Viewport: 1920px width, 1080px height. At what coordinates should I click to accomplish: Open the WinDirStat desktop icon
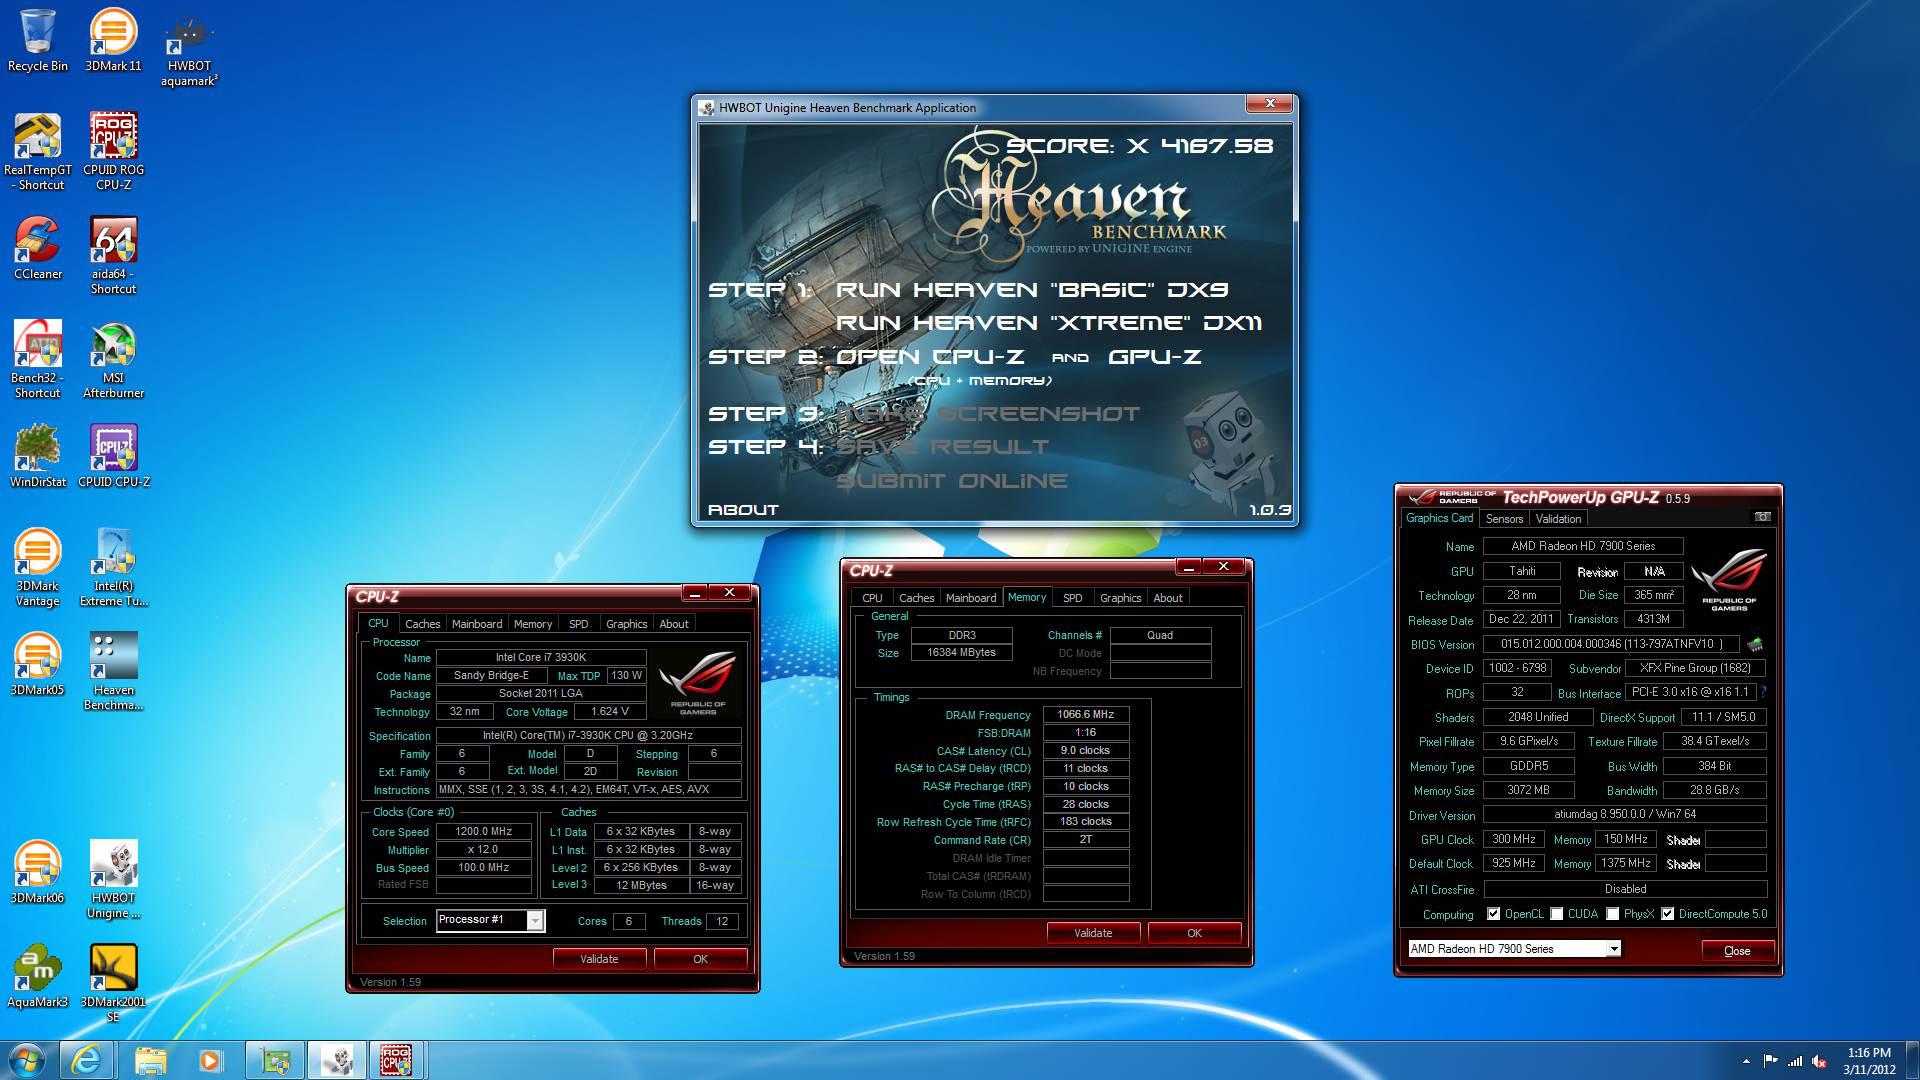click(38, 456)
